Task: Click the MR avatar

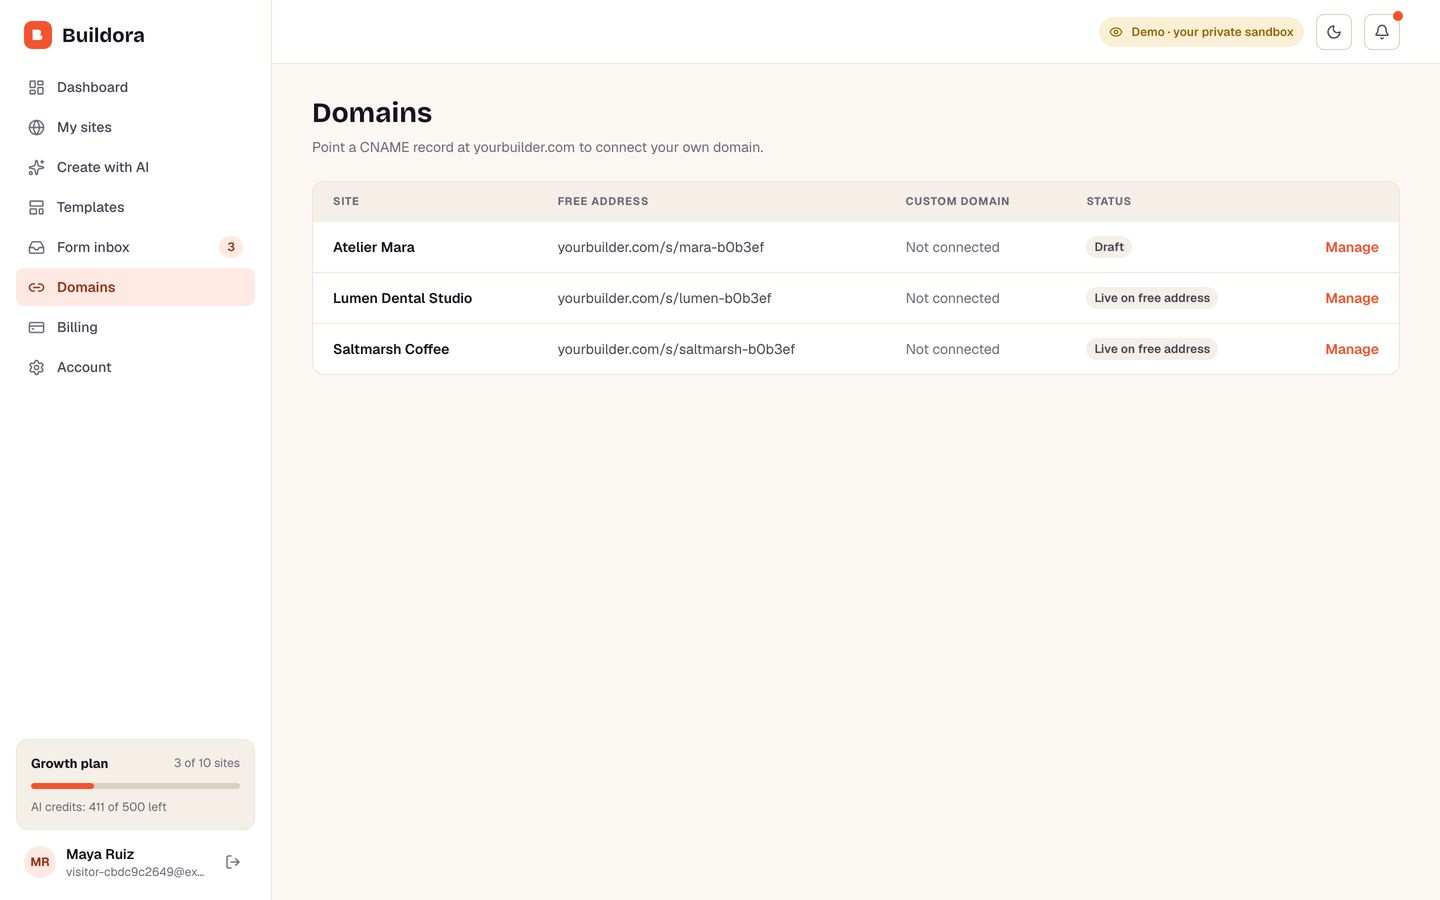Action: pos(40,862)
